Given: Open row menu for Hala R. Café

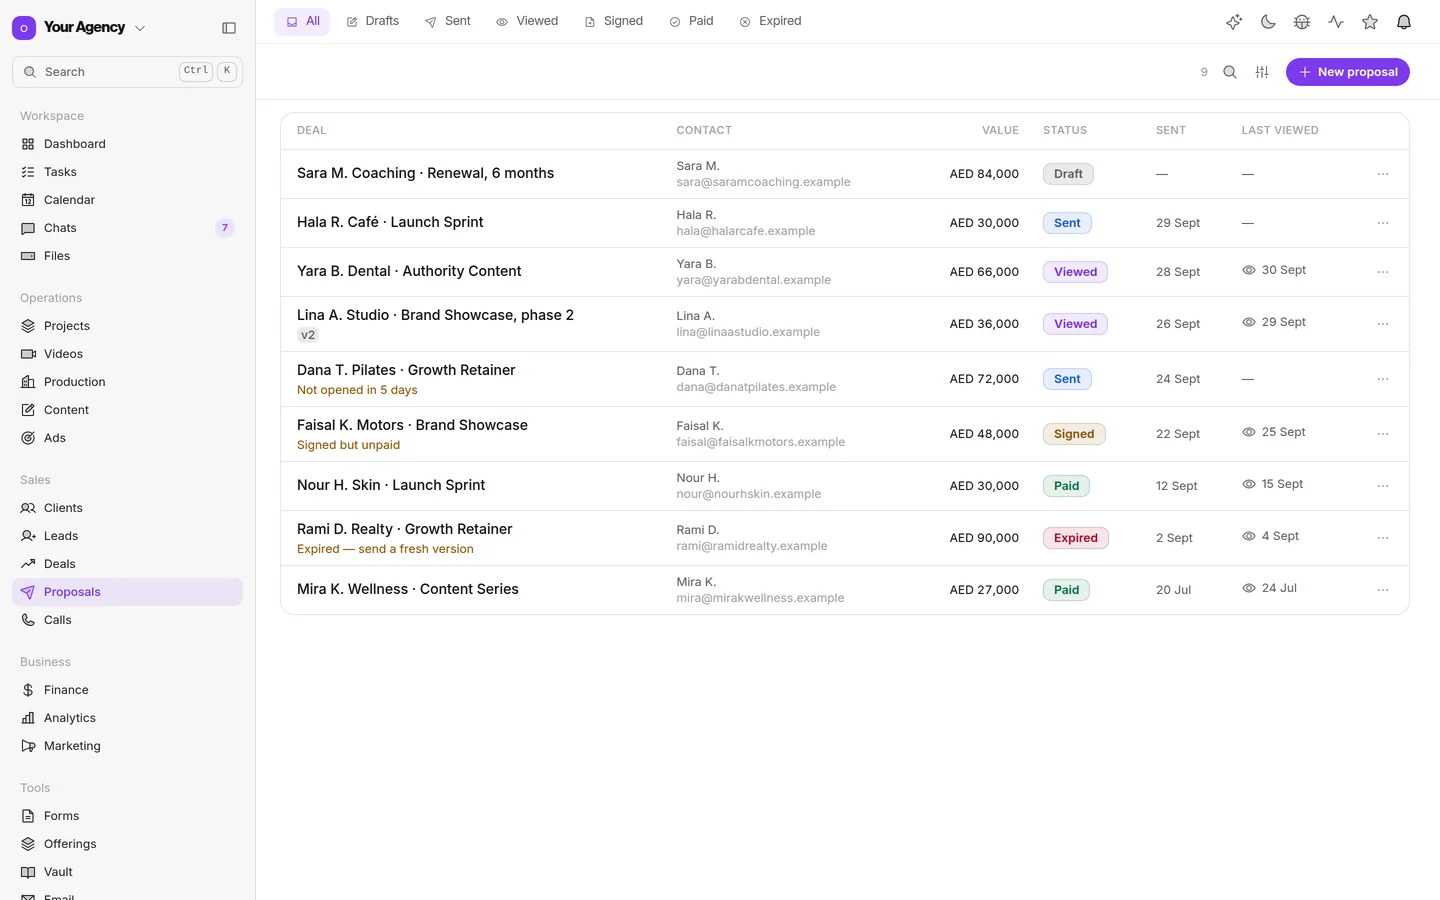Looking at the screenshot, I should tap(1383, 223).
